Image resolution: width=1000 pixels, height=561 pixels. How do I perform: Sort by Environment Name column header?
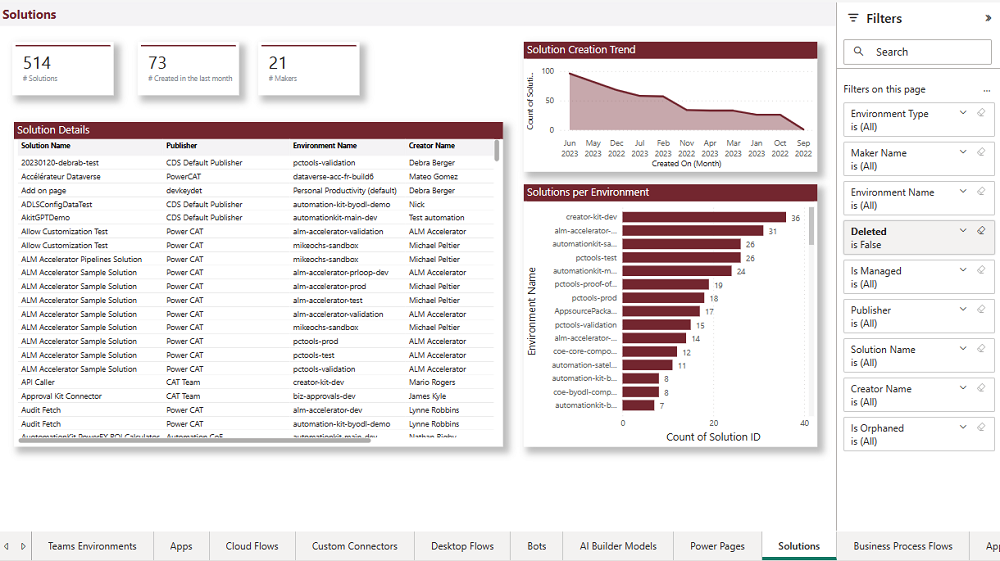(x=325, y=145)
